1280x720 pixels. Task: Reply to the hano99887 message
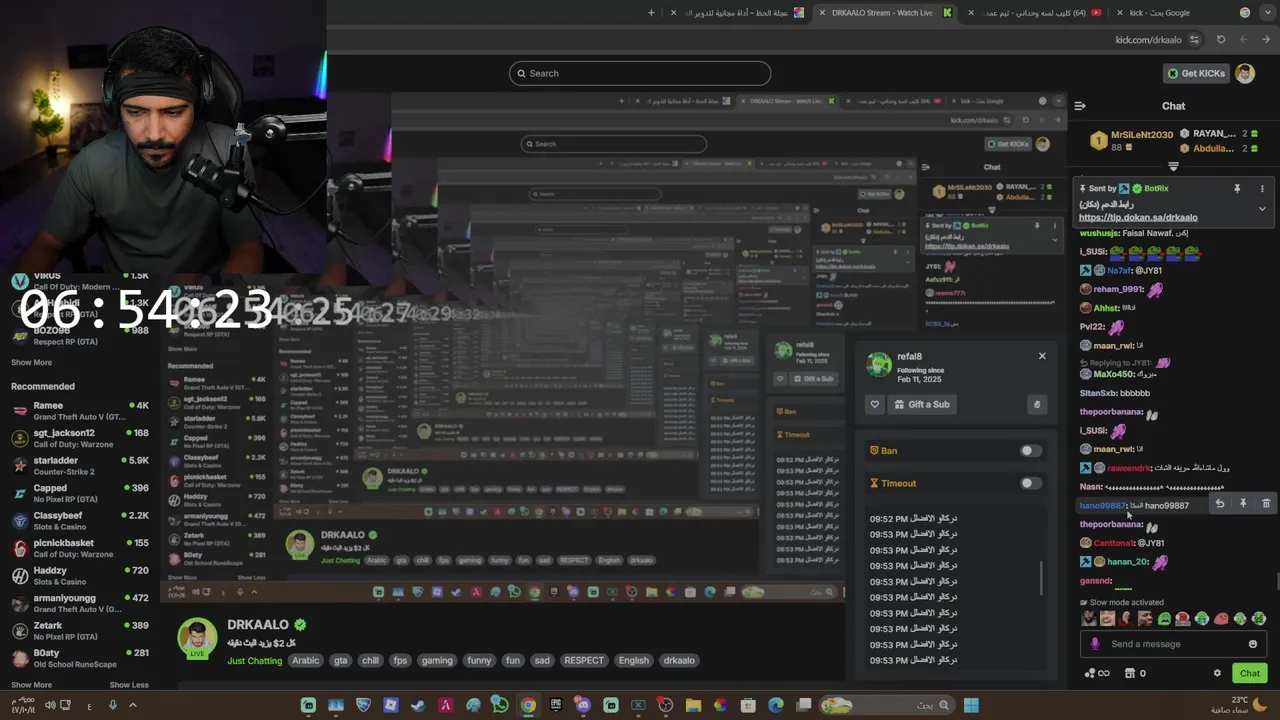[1220, 504]
